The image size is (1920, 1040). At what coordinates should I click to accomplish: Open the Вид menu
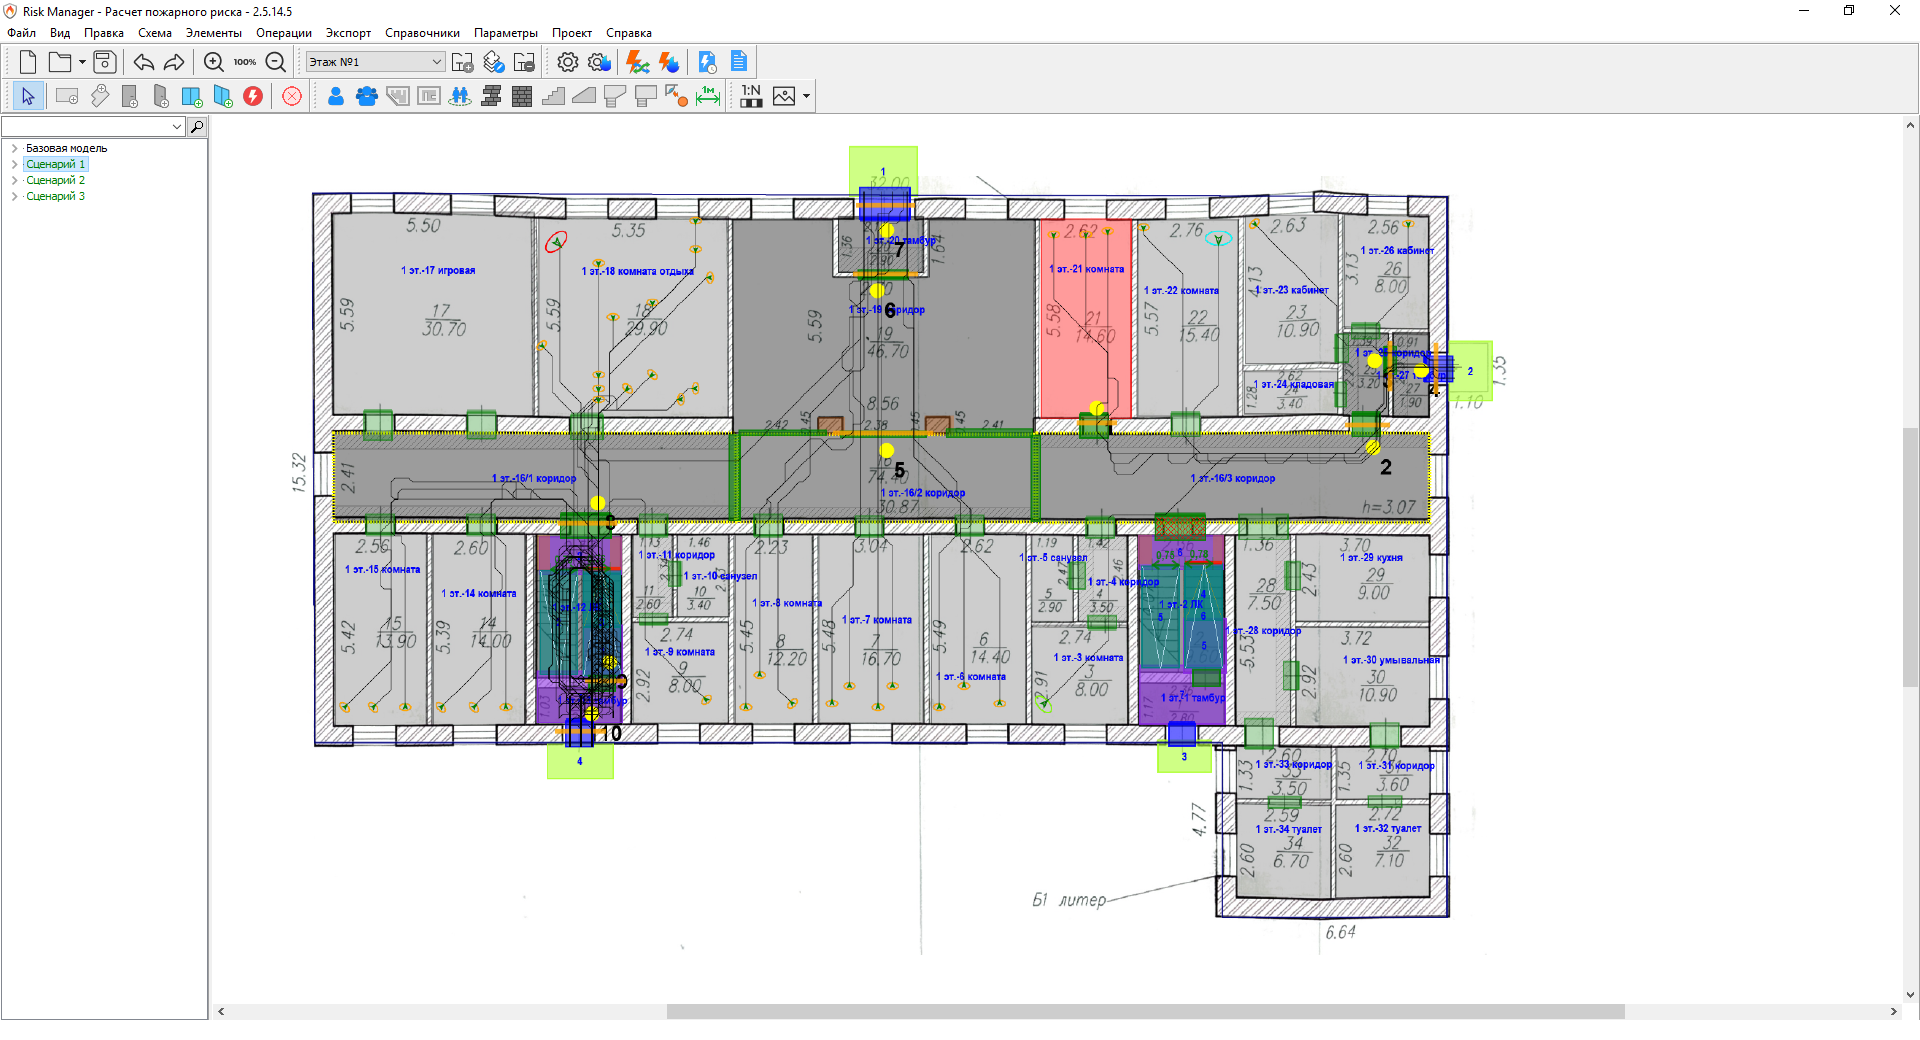pos(60,33)
